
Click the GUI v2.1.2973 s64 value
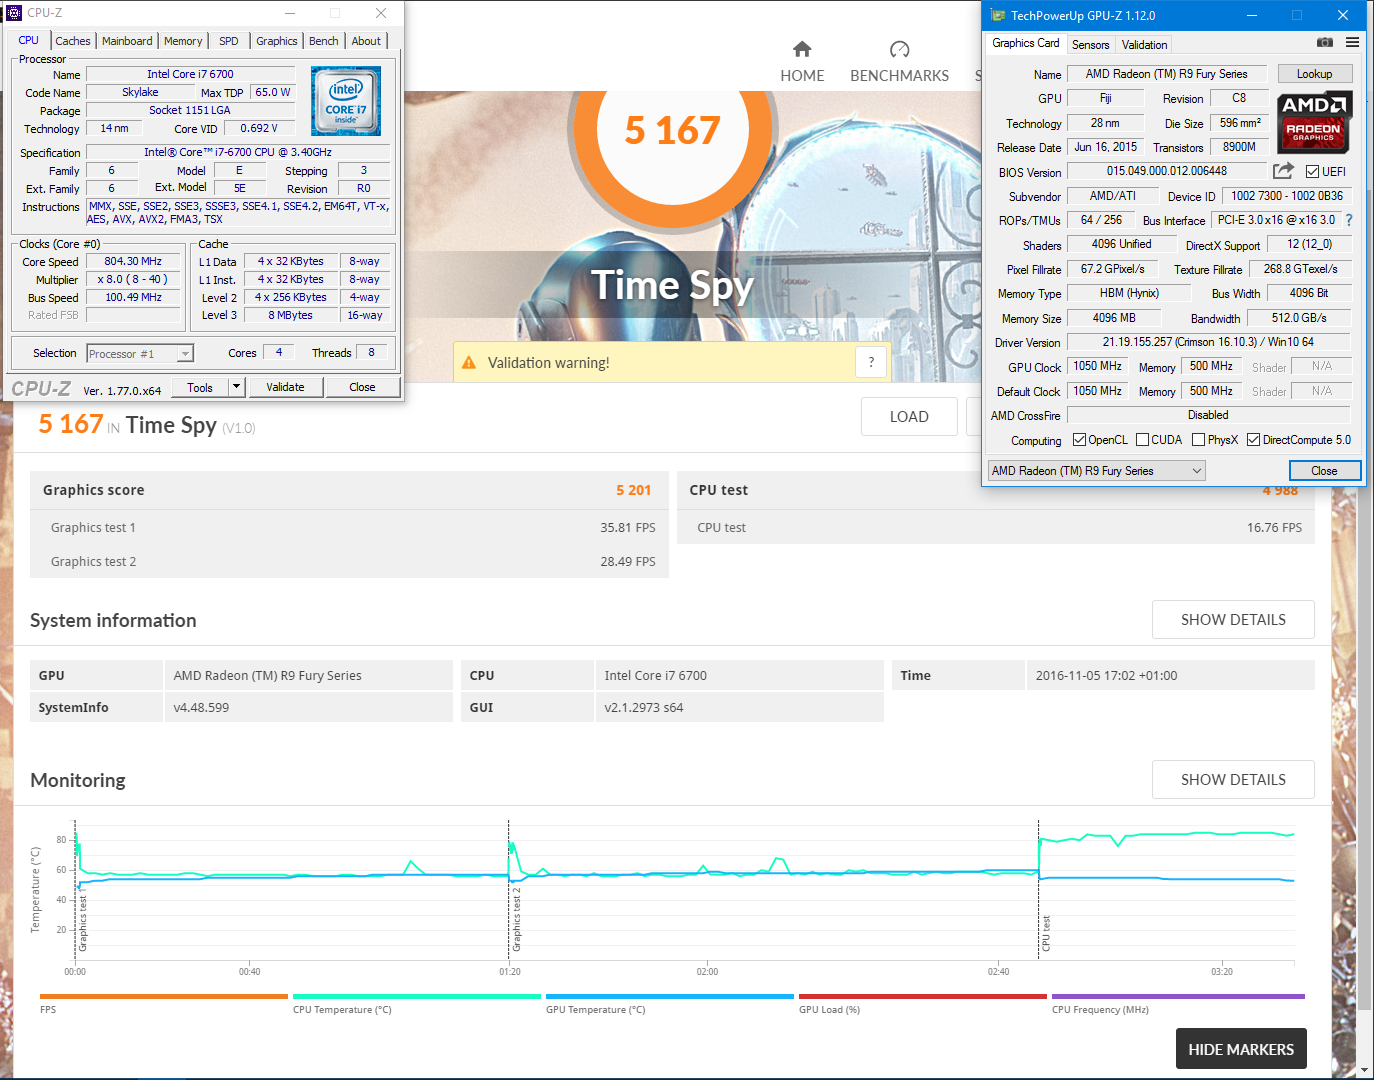tap(644, 708)
